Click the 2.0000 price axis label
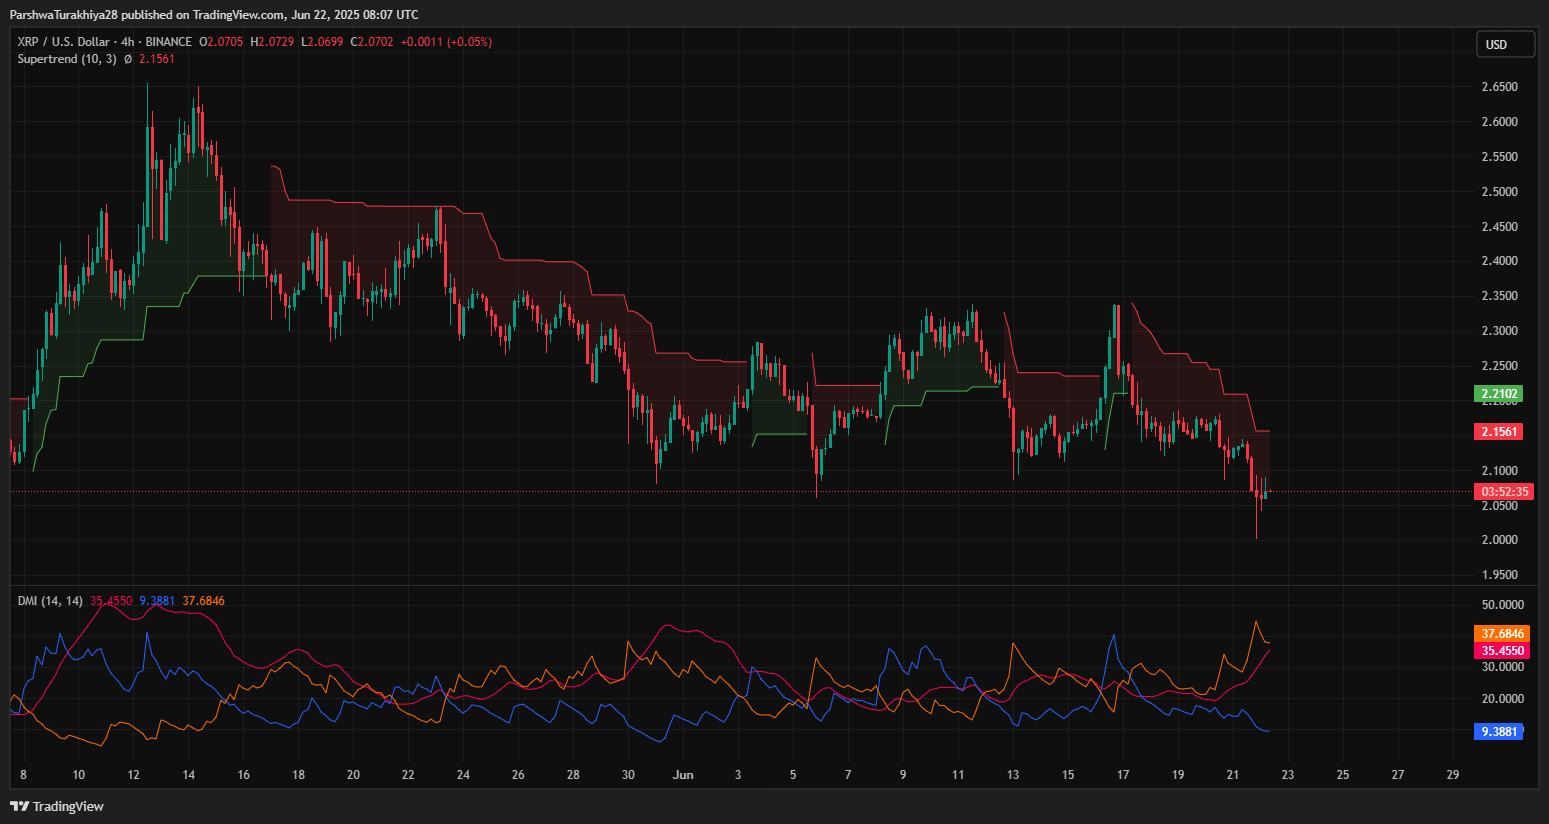The image size is (1549, 824). pyautogui.click(x=1499, y=540)
